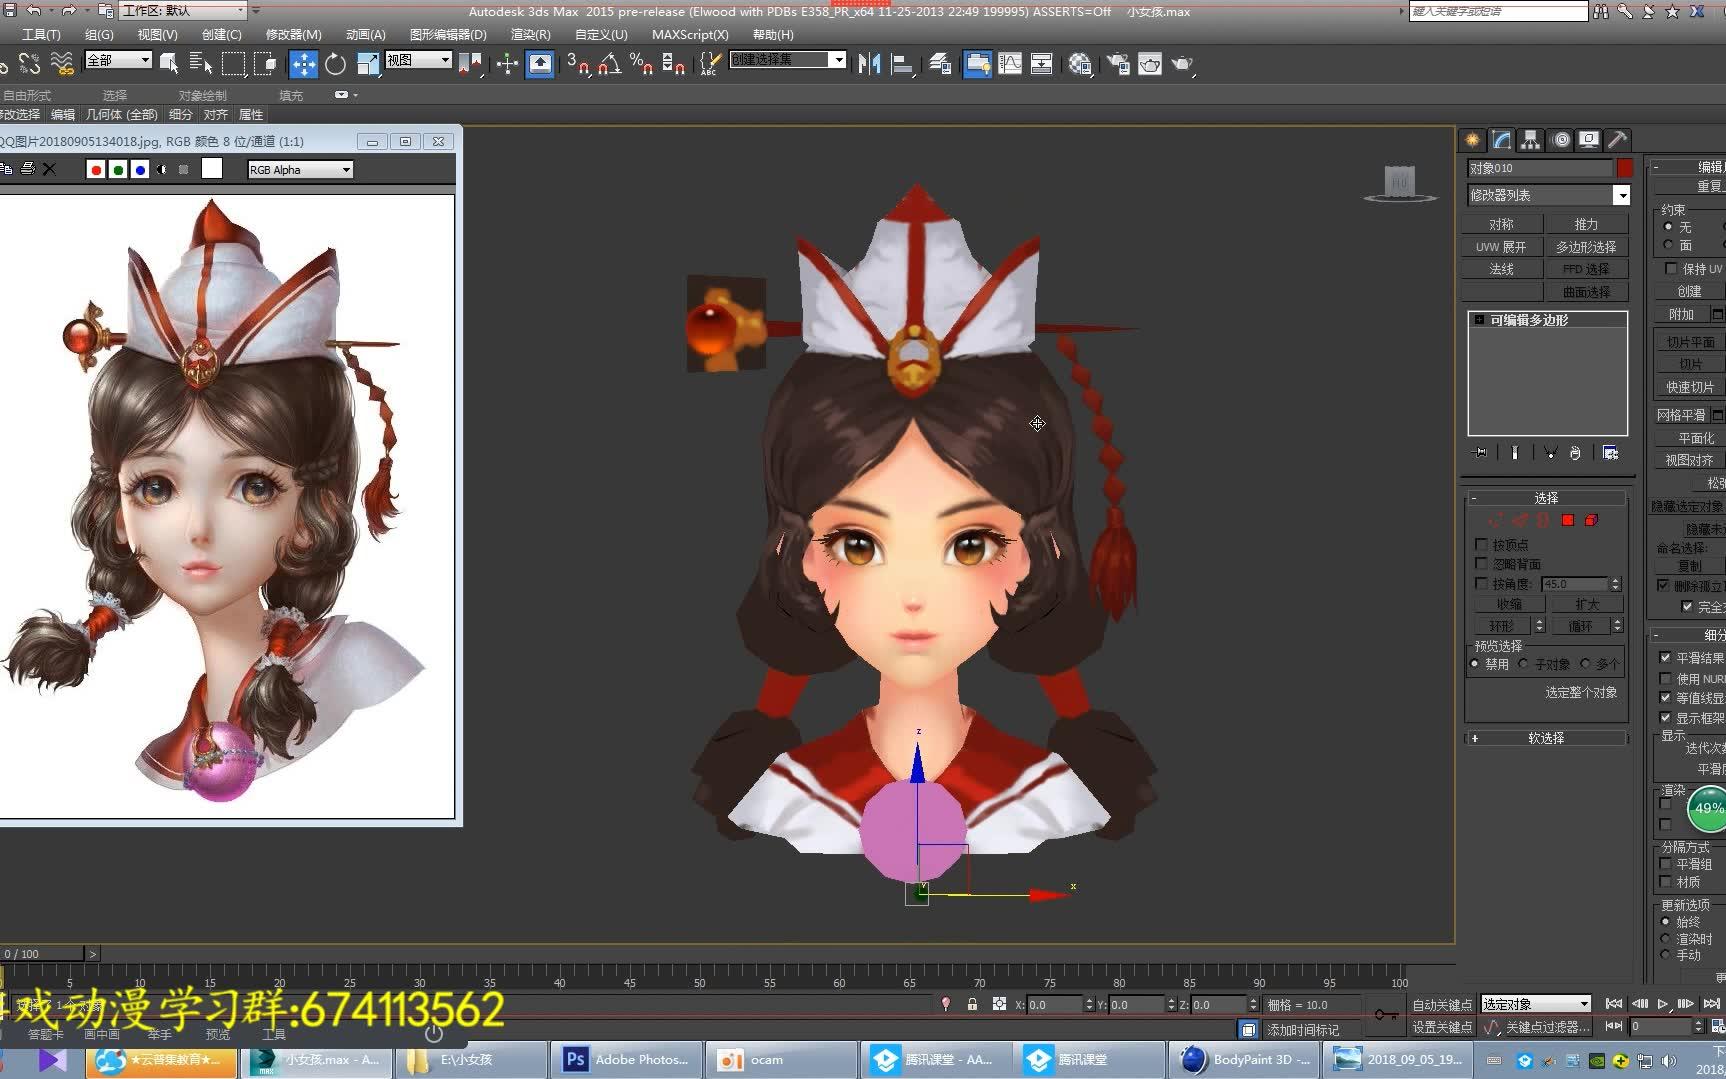Expand the 可编辑多边形 stack entry
Screen dimensions: 1726x1079
[x=1479, y=320]
